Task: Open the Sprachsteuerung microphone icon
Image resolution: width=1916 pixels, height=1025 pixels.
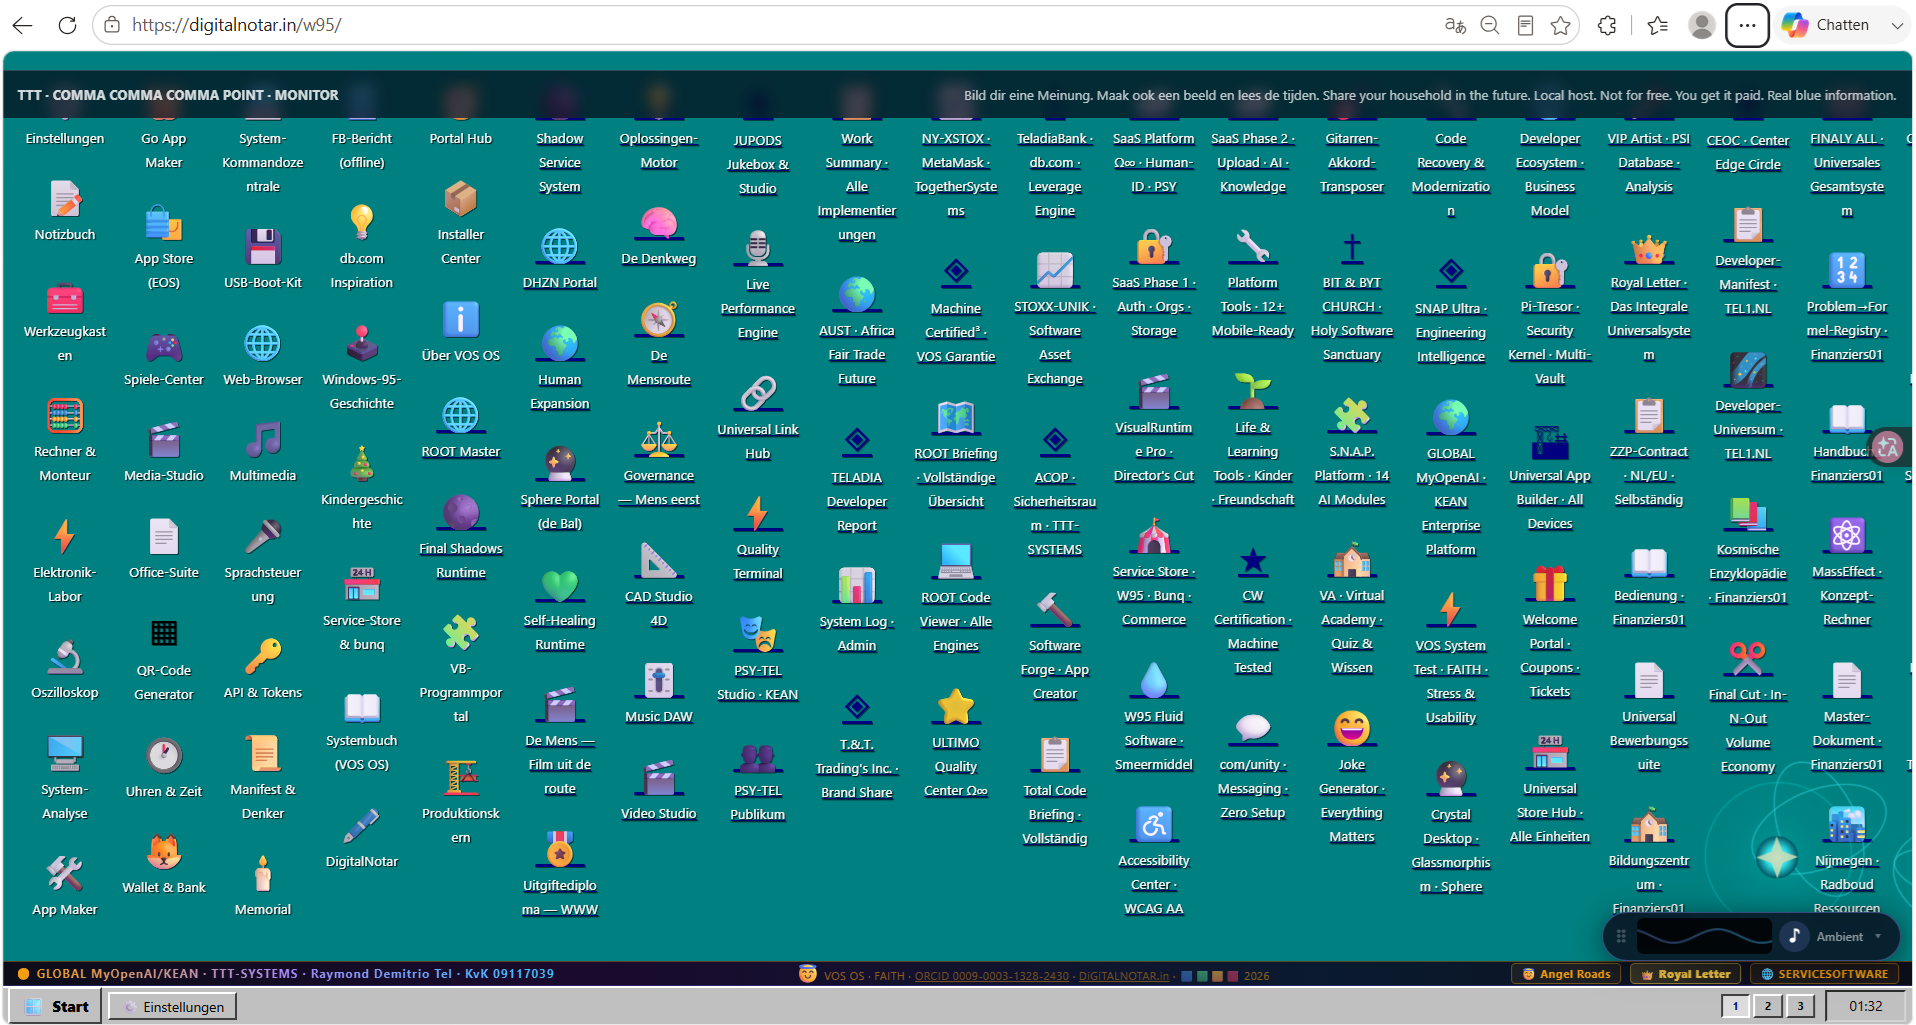Action: [263, 537]
